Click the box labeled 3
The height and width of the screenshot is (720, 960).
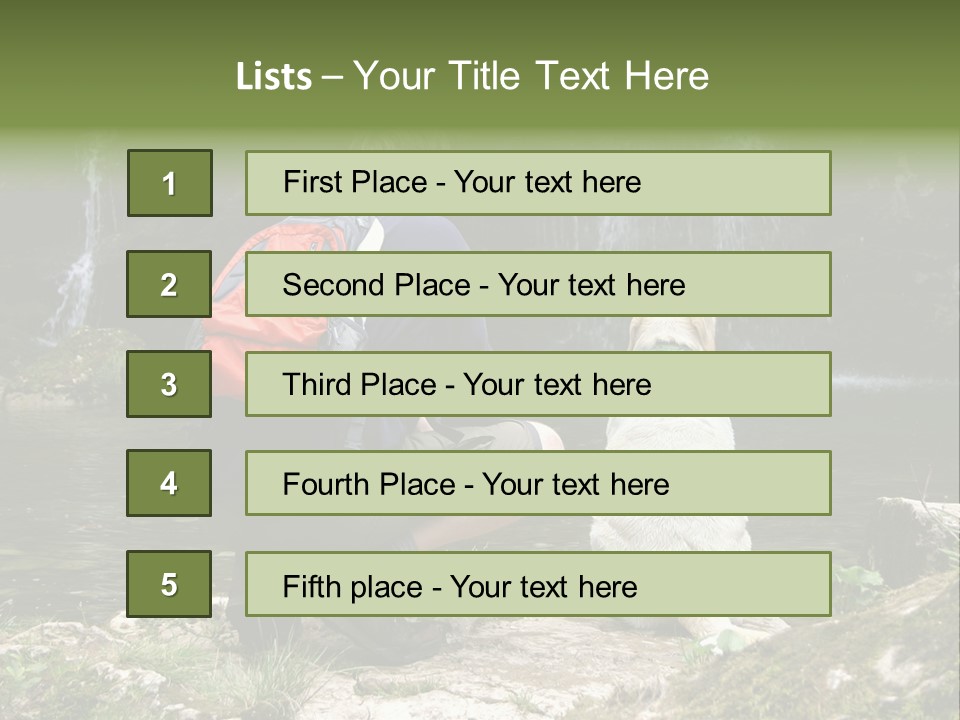click(x=169, y=384)
